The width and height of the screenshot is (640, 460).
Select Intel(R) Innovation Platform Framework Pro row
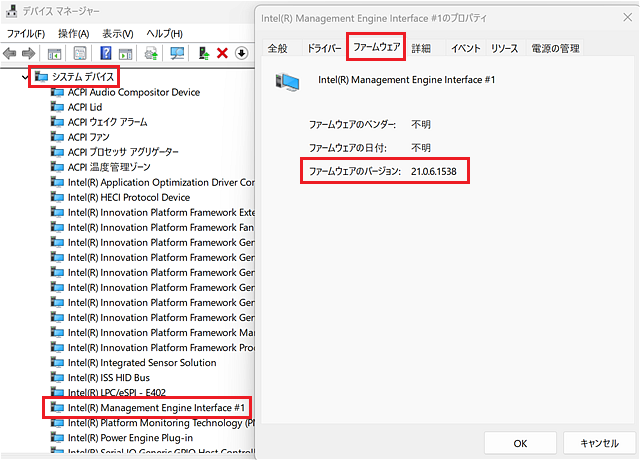(161, 347)
